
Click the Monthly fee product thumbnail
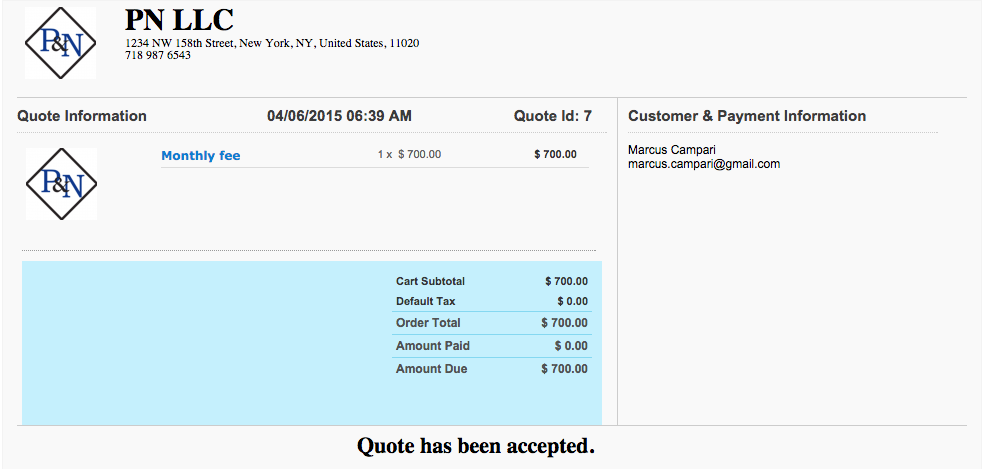61,184
